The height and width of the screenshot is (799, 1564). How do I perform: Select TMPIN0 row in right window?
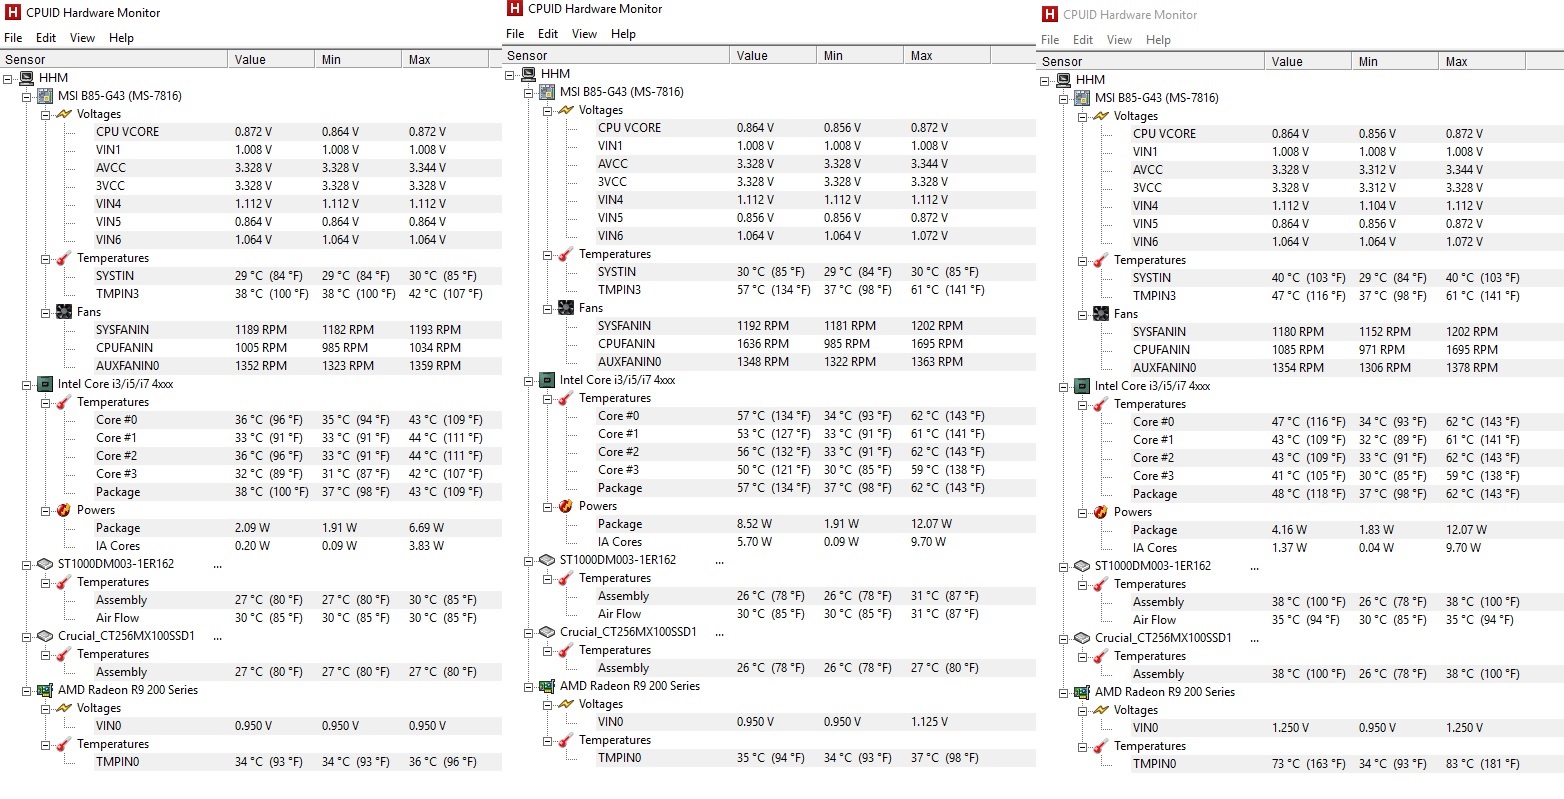click(x=1345, y=764)
